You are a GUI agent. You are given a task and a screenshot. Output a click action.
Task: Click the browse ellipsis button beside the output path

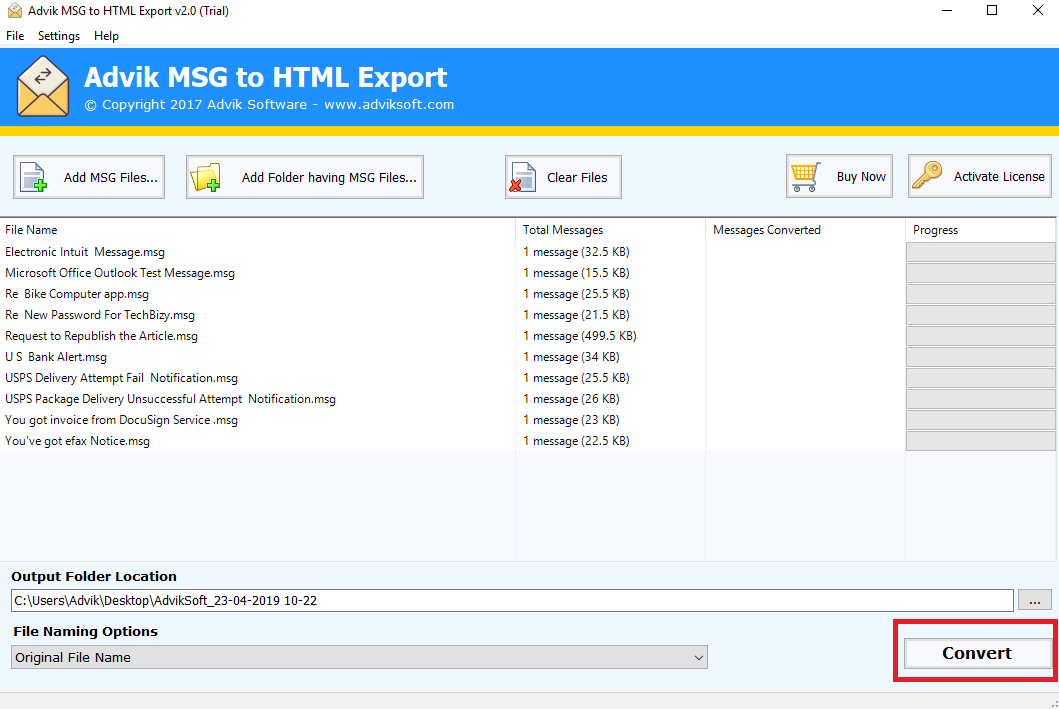coord(1034,600)
